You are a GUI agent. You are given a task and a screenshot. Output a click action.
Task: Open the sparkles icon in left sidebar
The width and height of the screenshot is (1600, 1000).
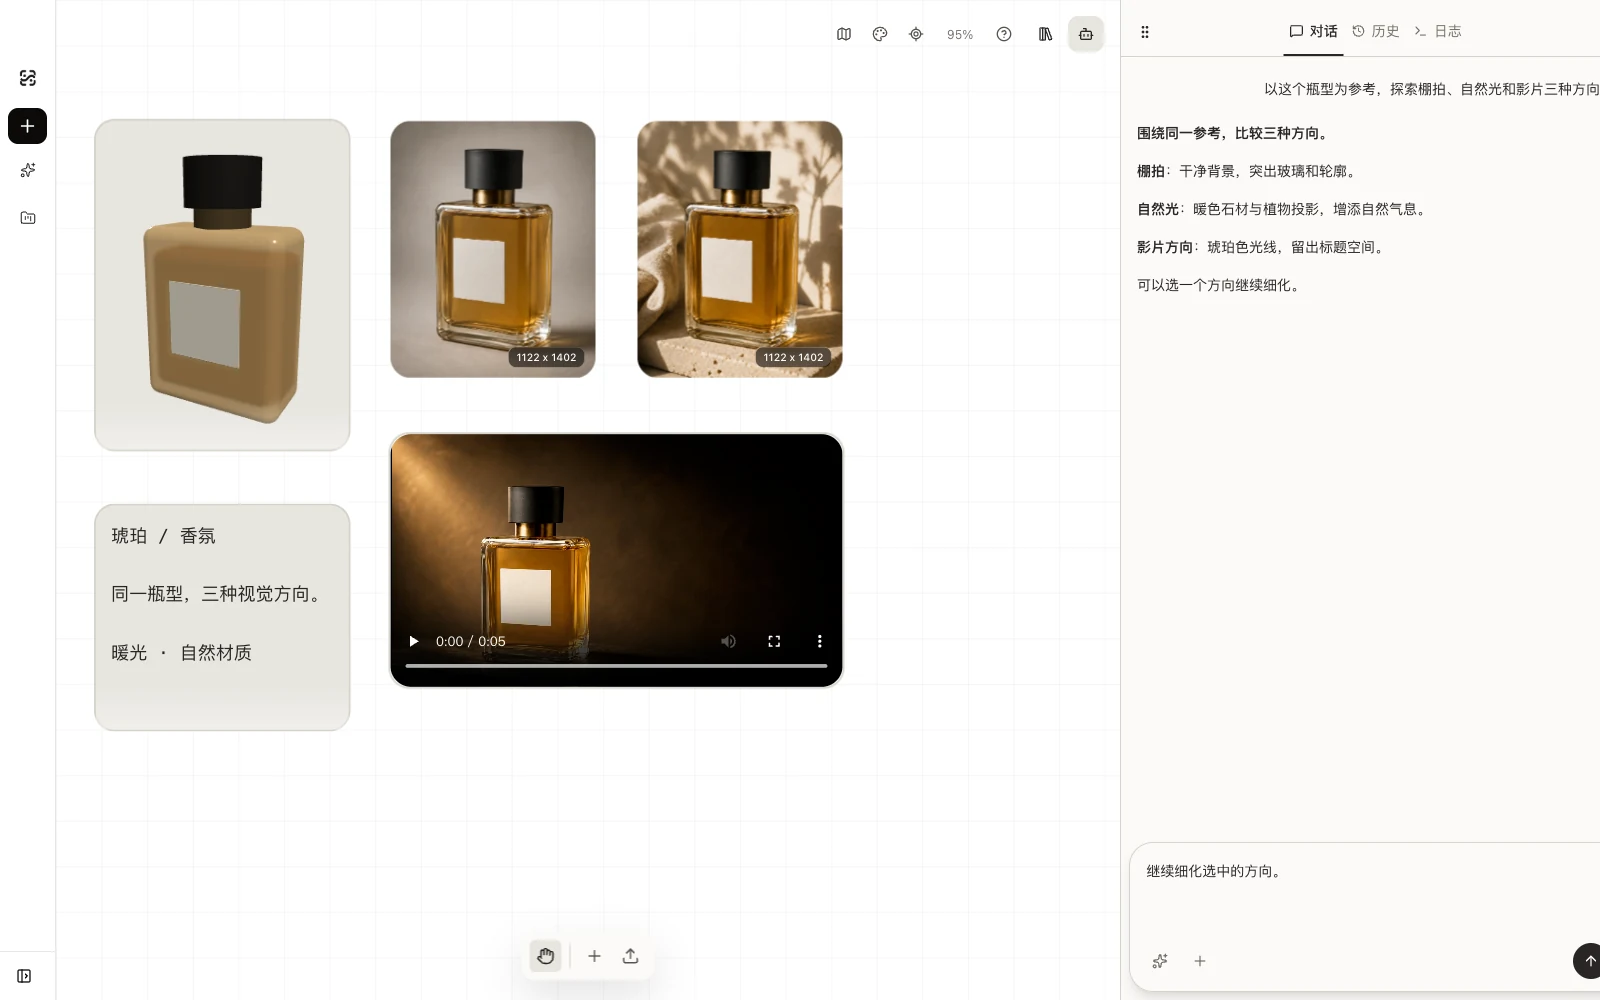click(28, 170)
